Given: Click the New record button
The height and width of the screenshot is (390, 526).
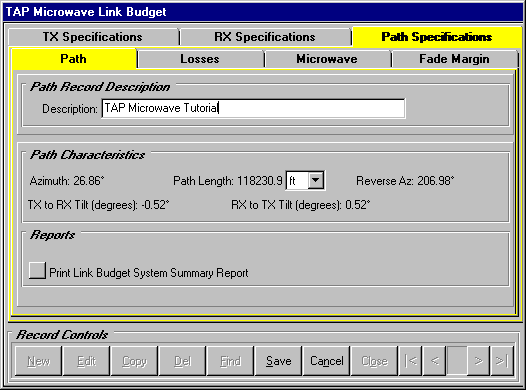Looking at the screenshot, I should [39, 361].
